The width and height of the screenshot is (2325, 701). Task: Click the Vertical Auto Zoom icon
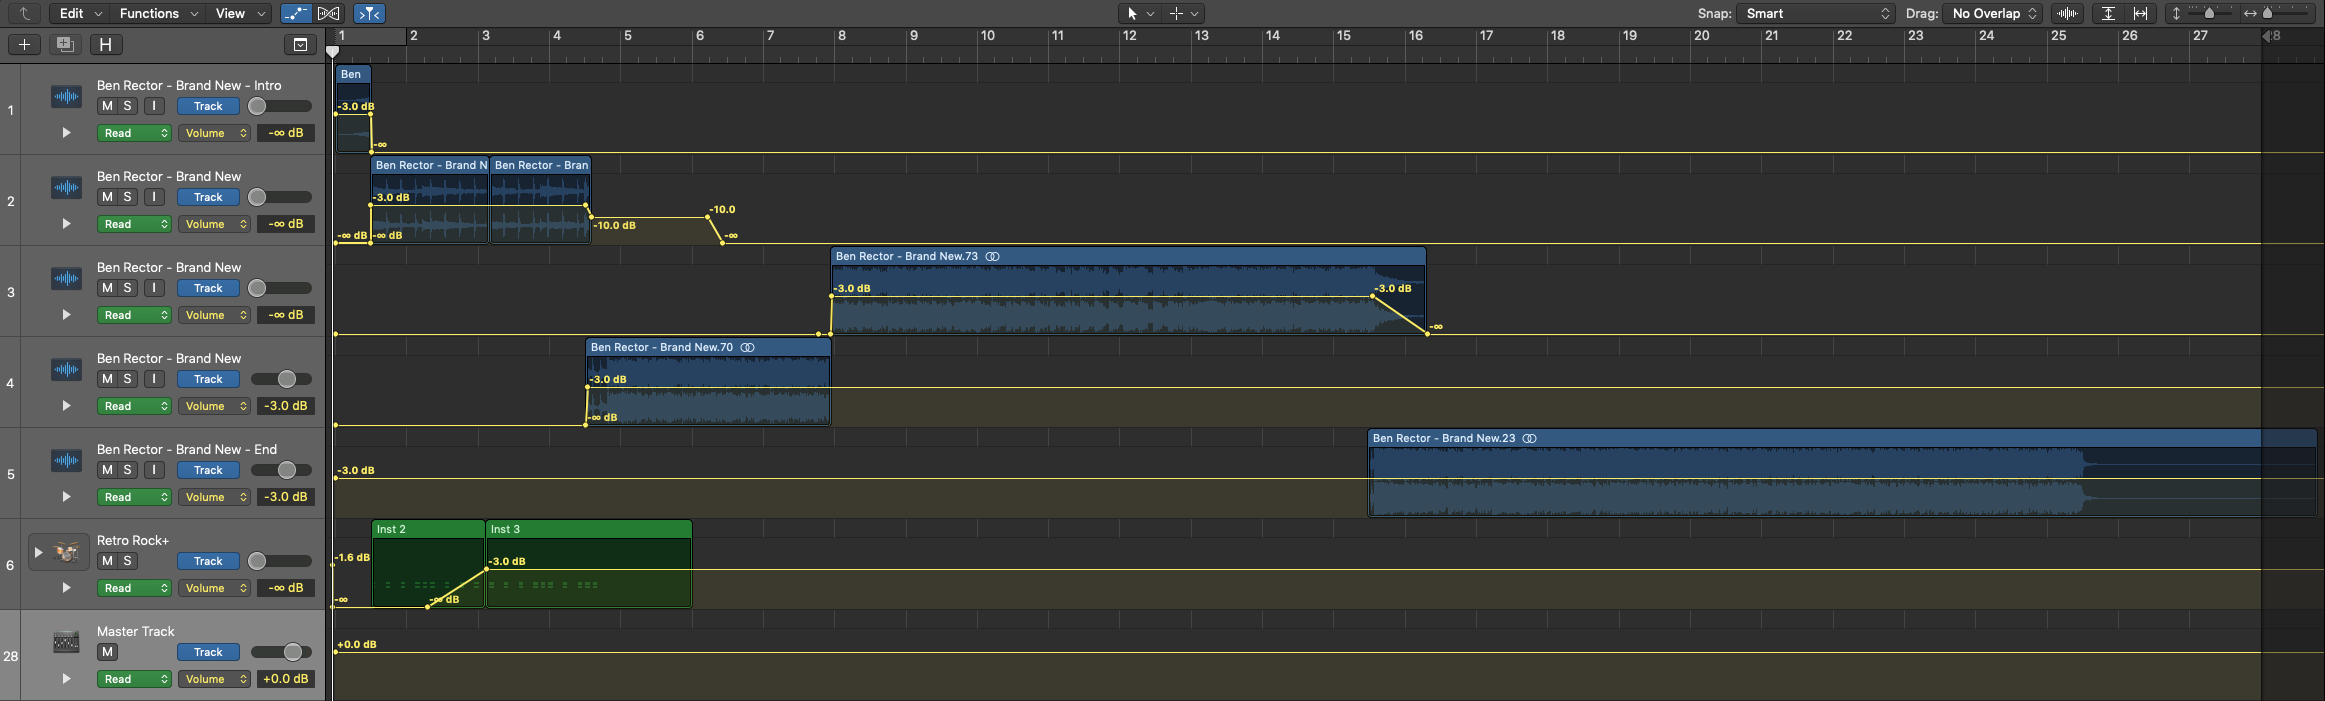coord(2108,13)
